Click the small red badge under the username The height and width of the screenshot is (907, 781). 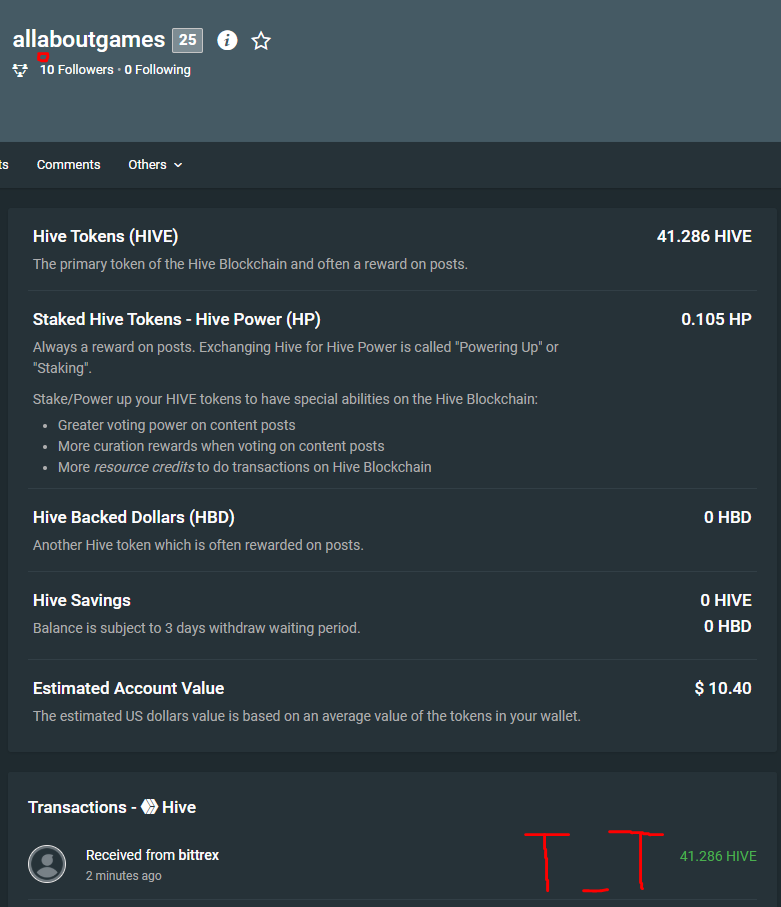pos(43,58)
